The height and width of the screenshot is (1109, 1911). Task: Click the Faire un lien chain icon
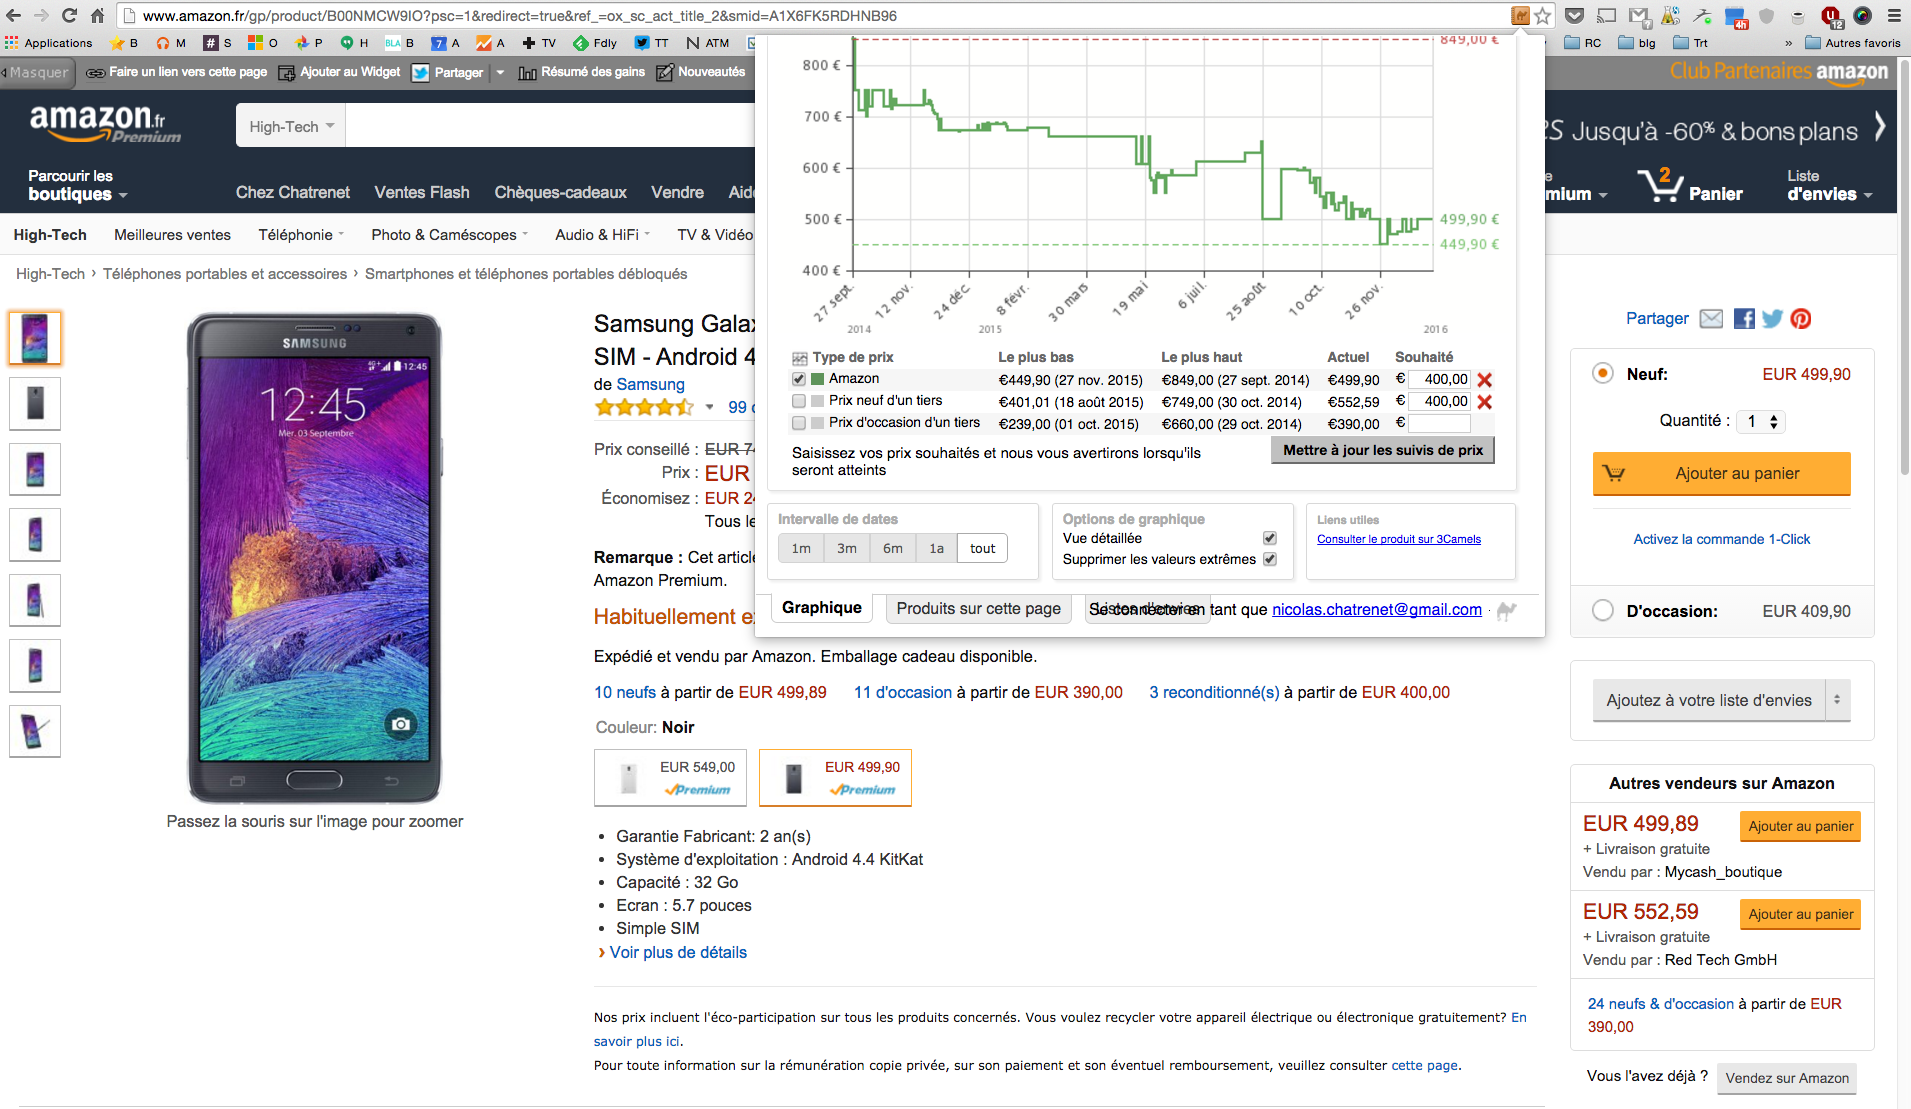point(95,72)
